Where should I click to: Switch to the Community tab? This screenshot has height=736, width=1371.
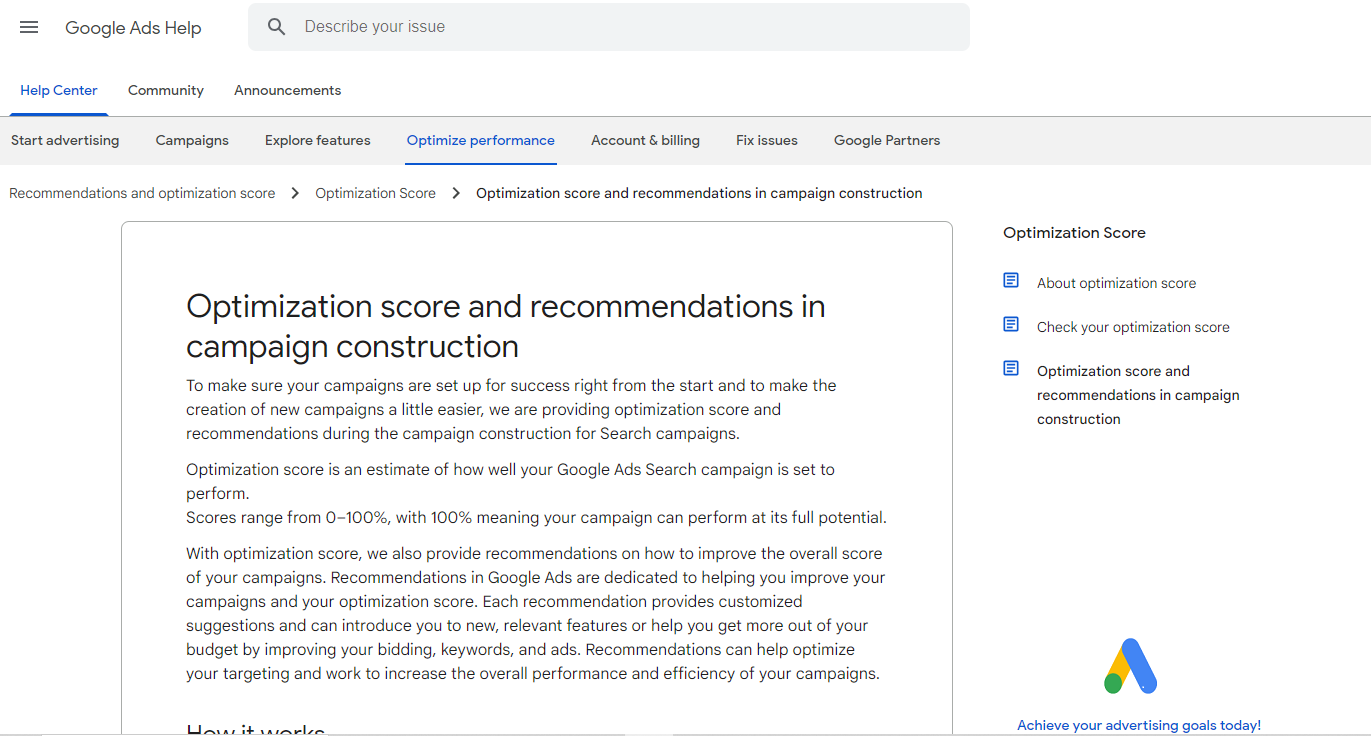coord(166,91)
